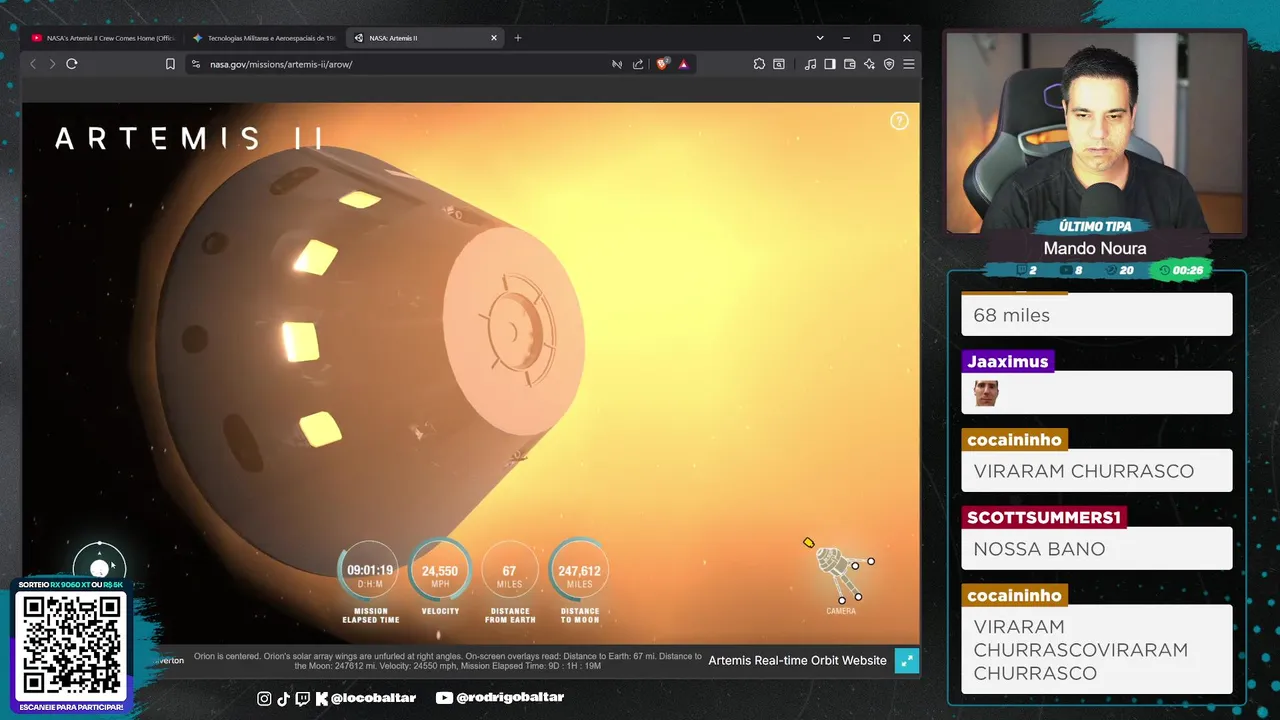The image size is (1280, 720).
Task: Click the Instagram icon in the stream footer
Action: click(264, 698)
